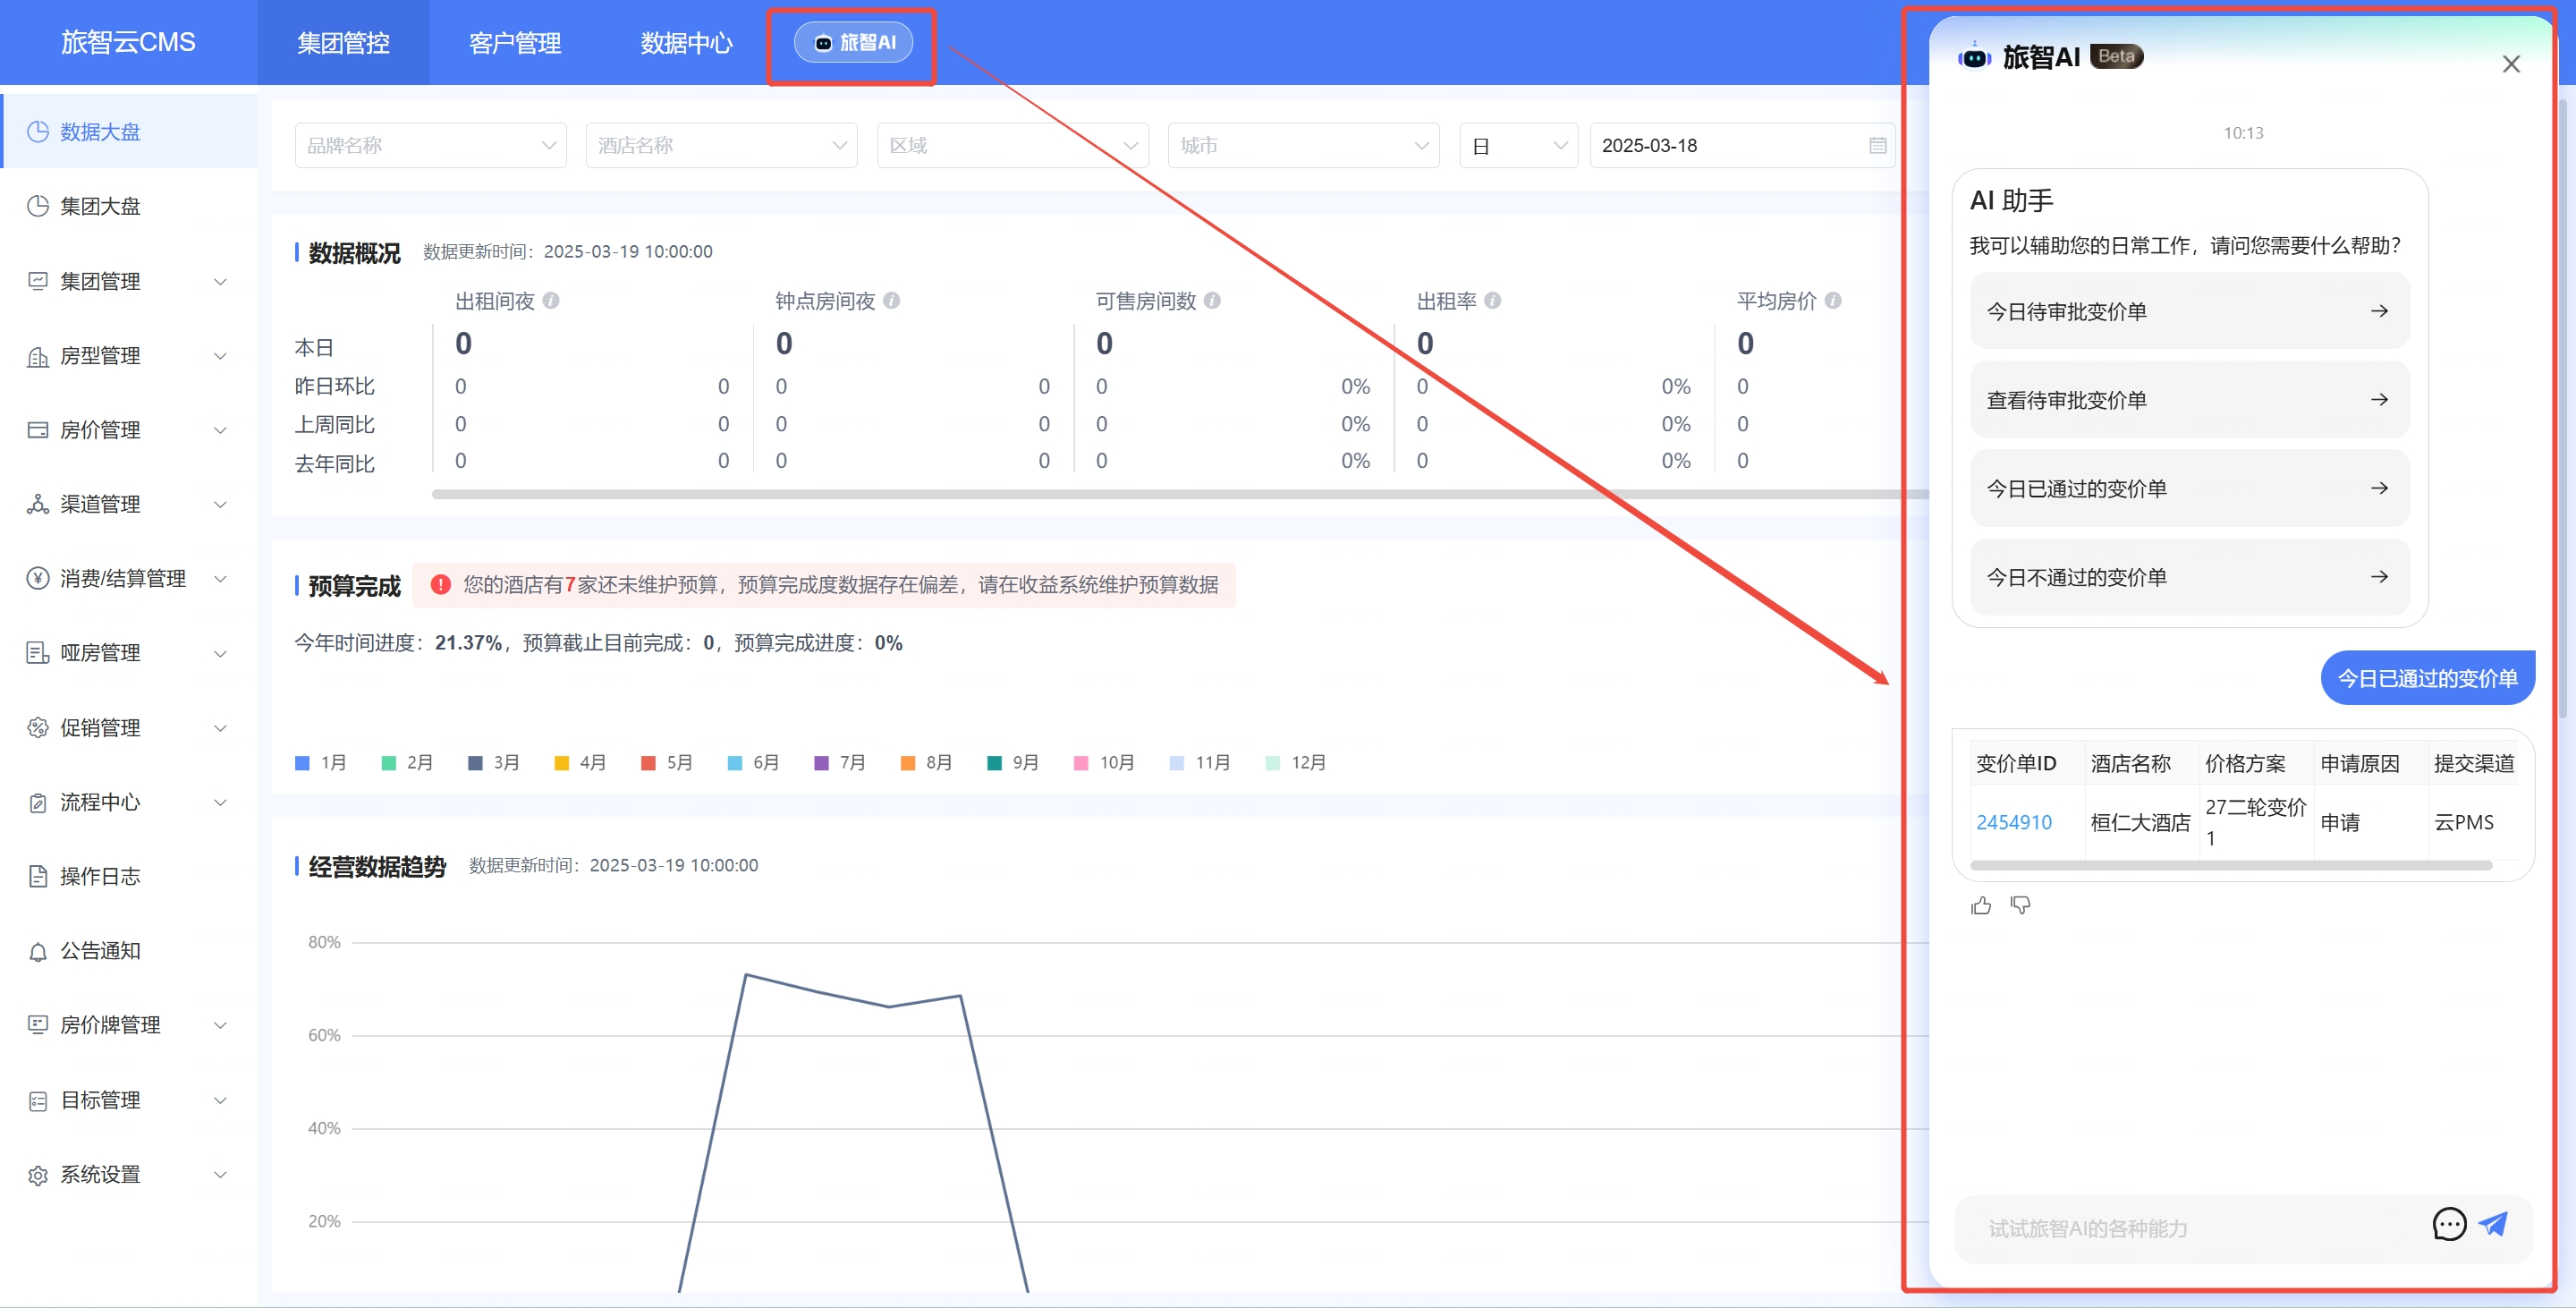Click the 哑房管理 sidebar icon

38,653
